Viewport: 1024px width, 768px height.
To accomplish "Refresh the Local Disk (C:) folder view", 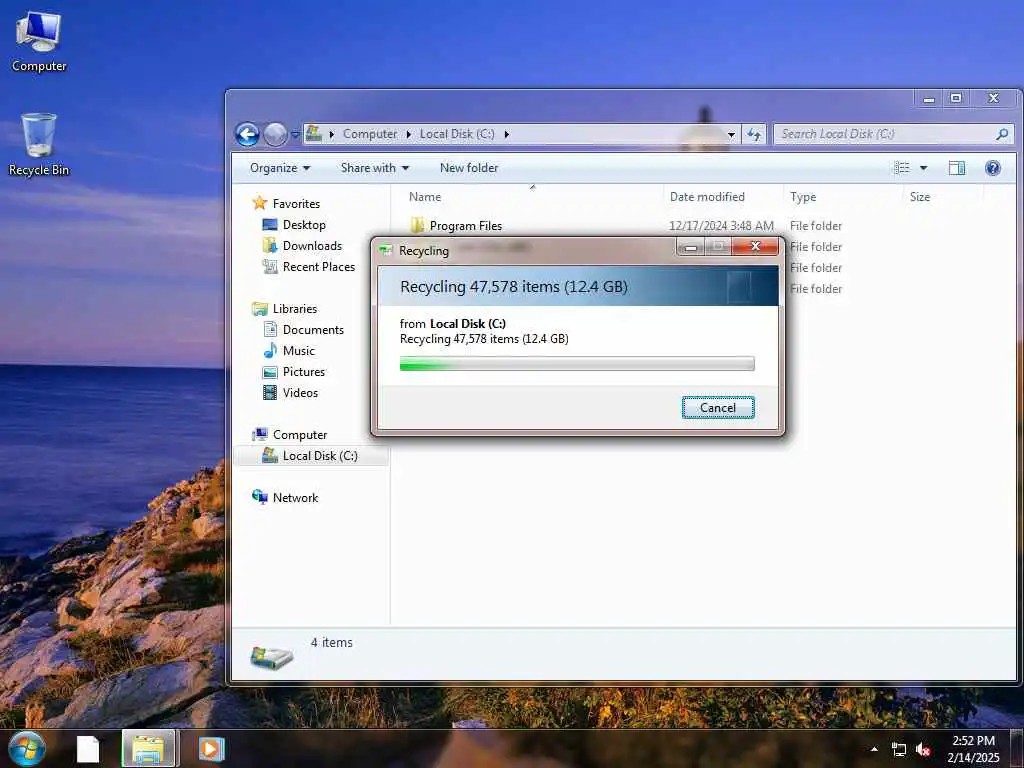I will [x=754, y=135].
